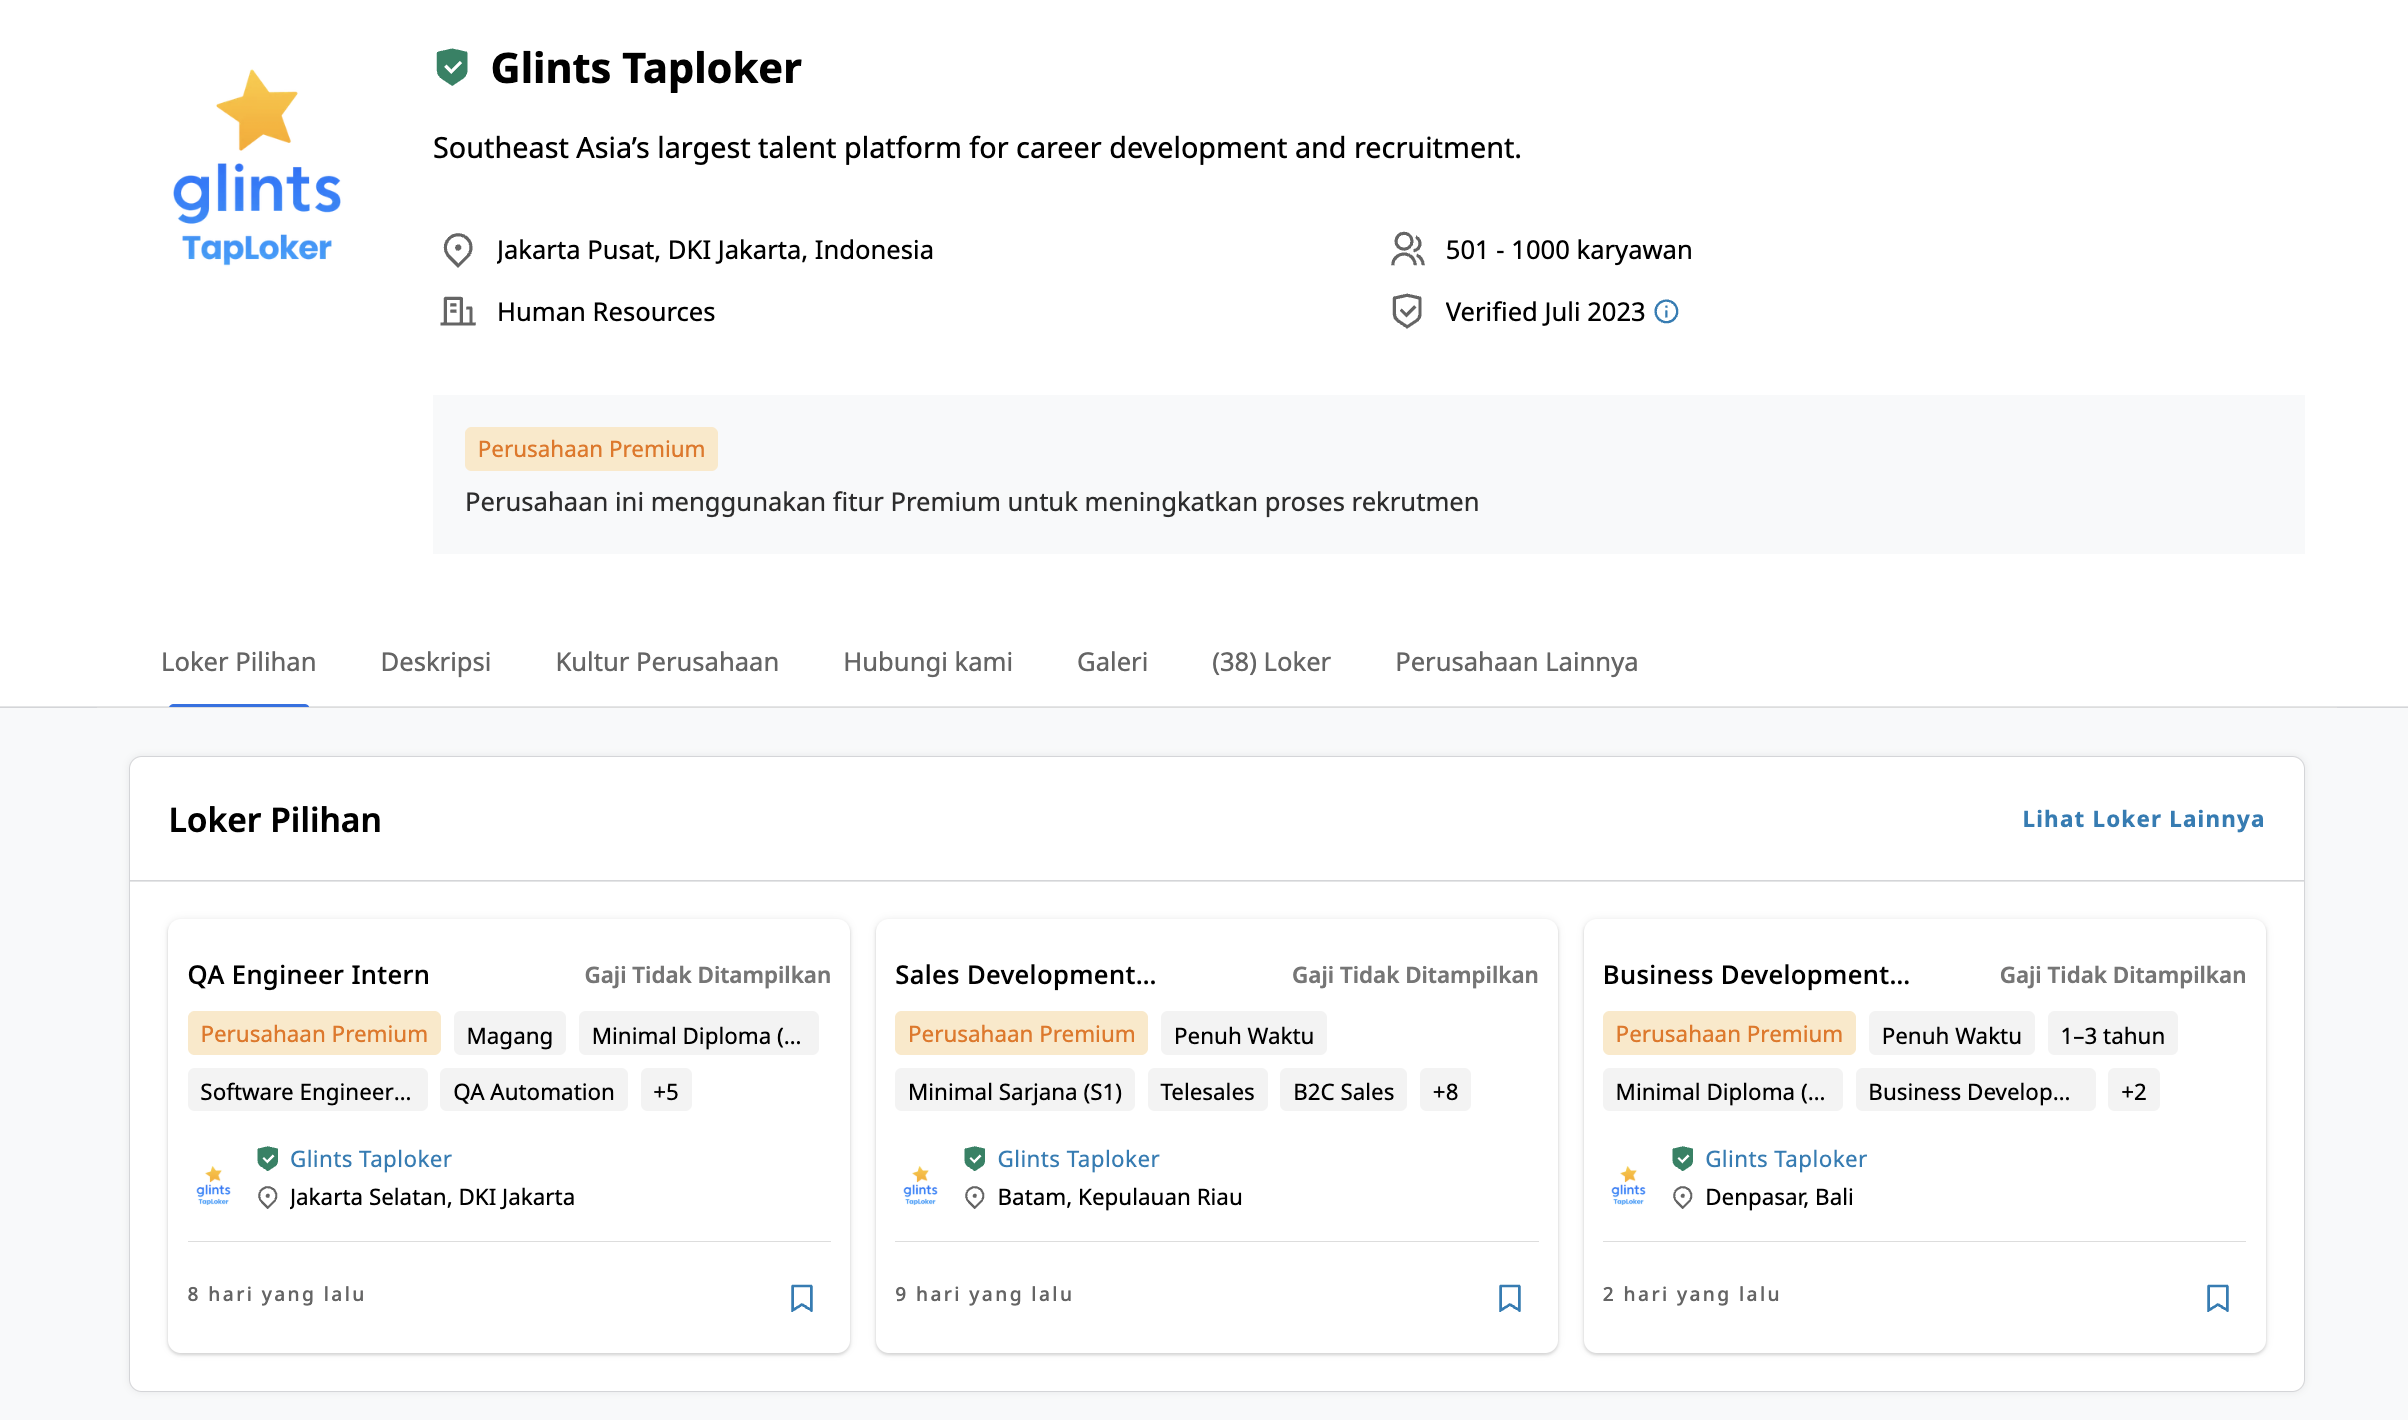The width and height of the screenshot is (2408, 1420).
Task: Click the building icon beside Human Resources
Action: coord(458,312)
